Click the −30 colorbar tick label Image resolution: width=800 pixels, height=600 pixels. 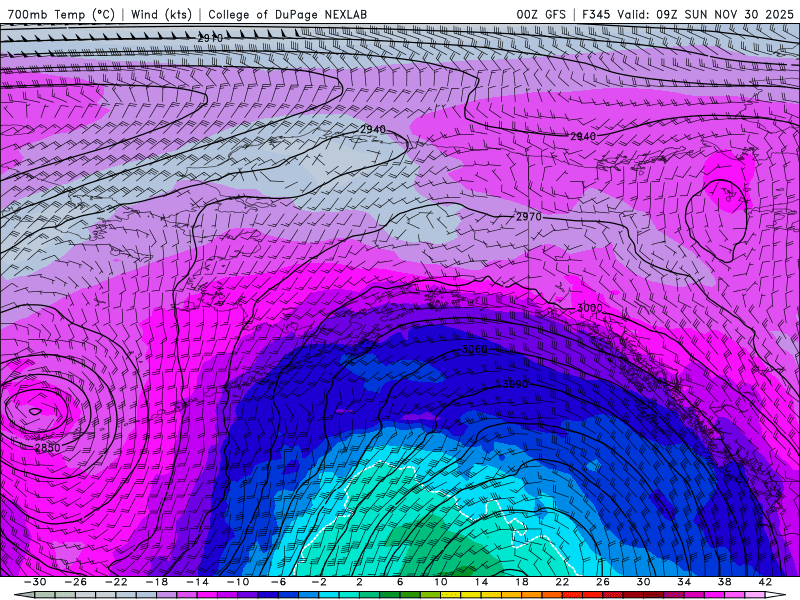point(35,582)
